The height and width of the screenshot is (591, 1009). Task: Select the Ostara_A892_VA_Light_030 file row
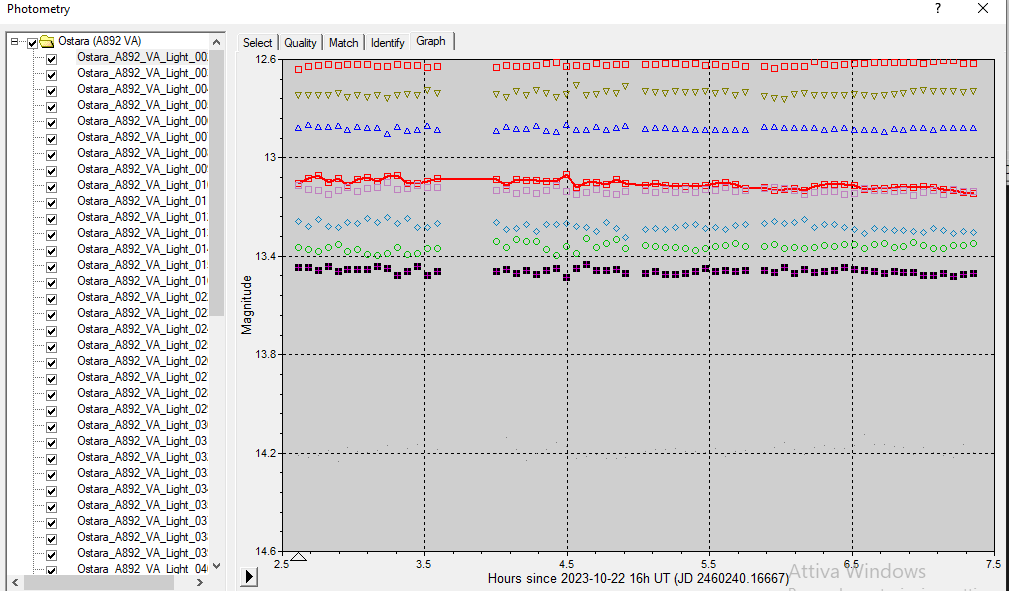click(x=142, y=425)
